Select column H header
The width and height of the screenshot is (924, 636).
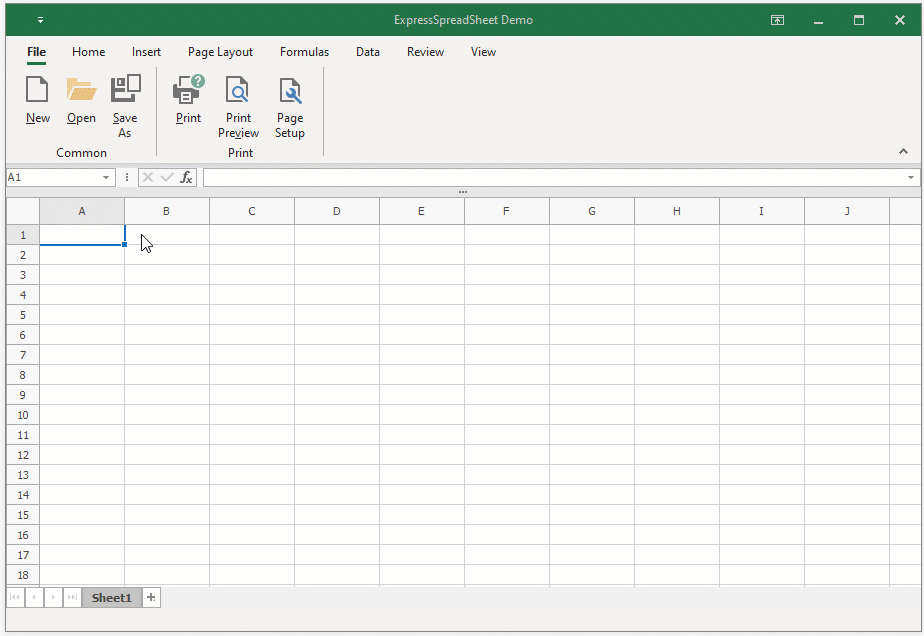coord(676,211)
